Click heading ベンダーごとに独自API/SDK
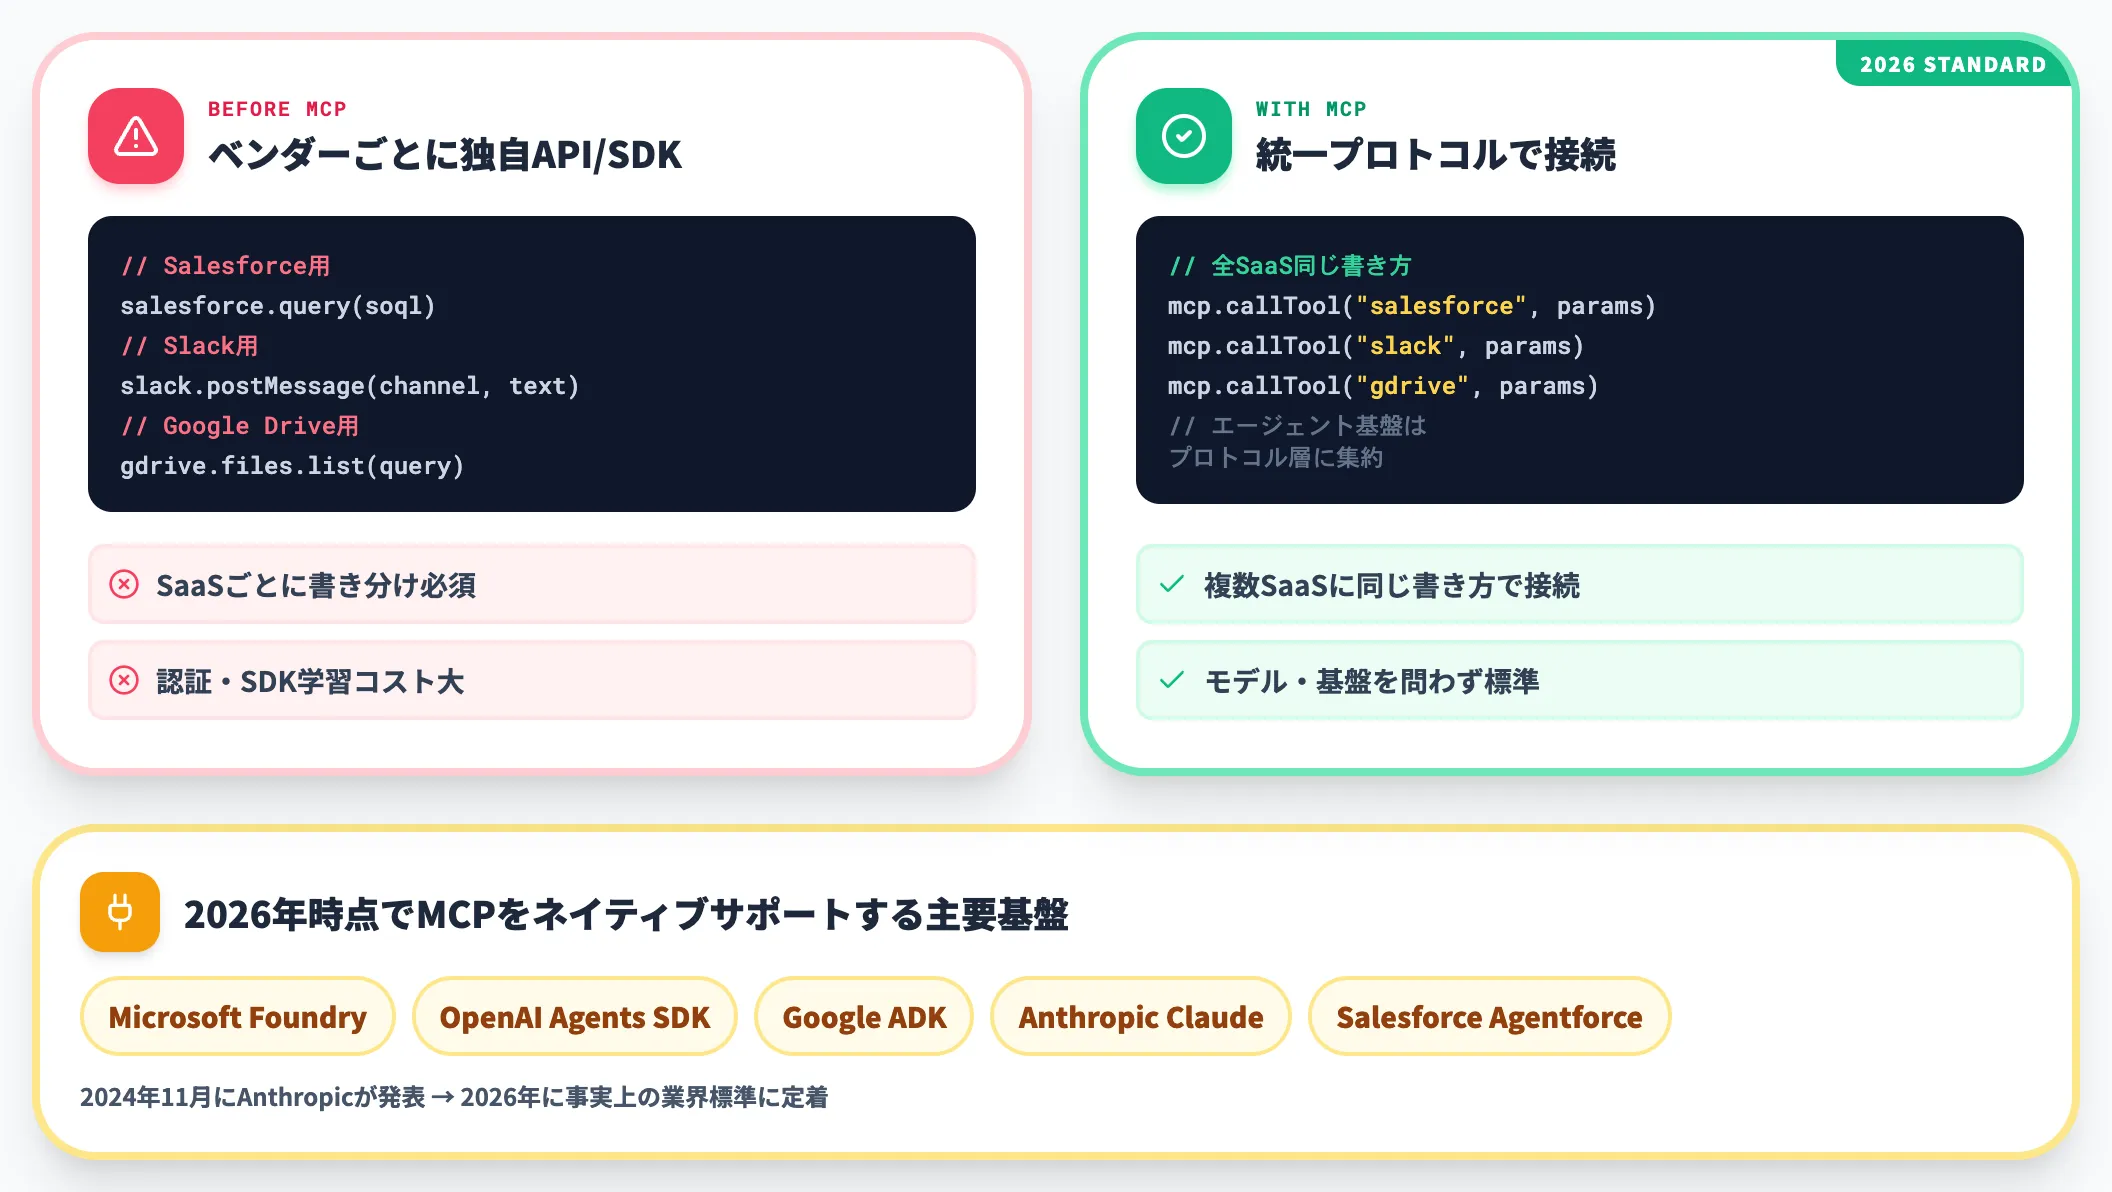The image size is (2112, 1192). pyautogui.click(x=445, y=155)
